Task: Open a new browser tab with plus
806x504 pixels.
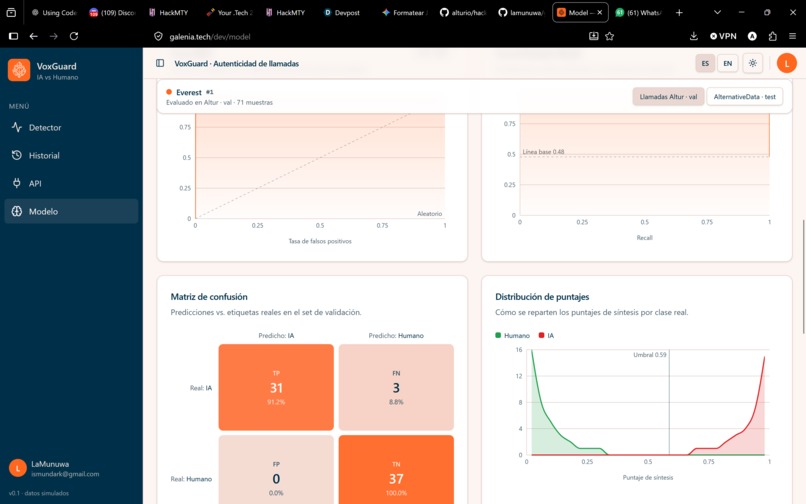Action: pyautogui.click(x=679, y=12)
